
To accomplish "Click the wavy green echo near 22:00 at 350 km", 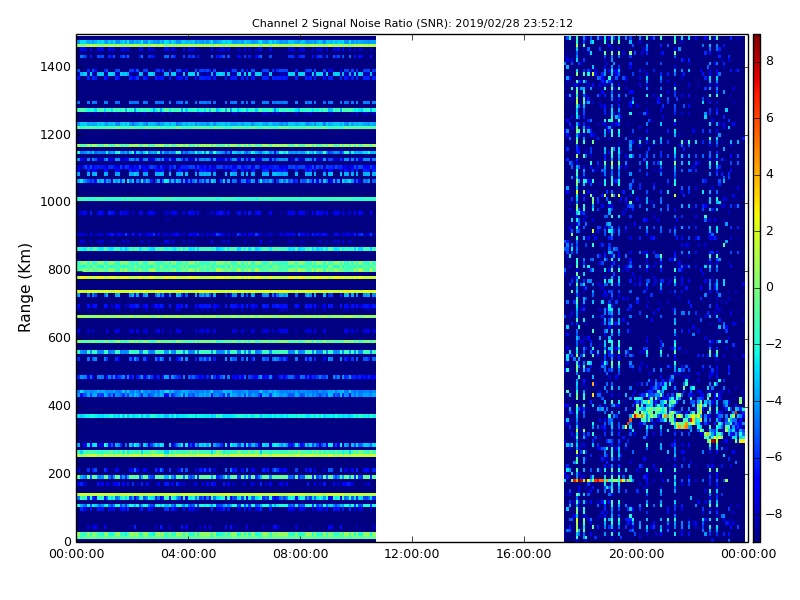I will [686, 416].
